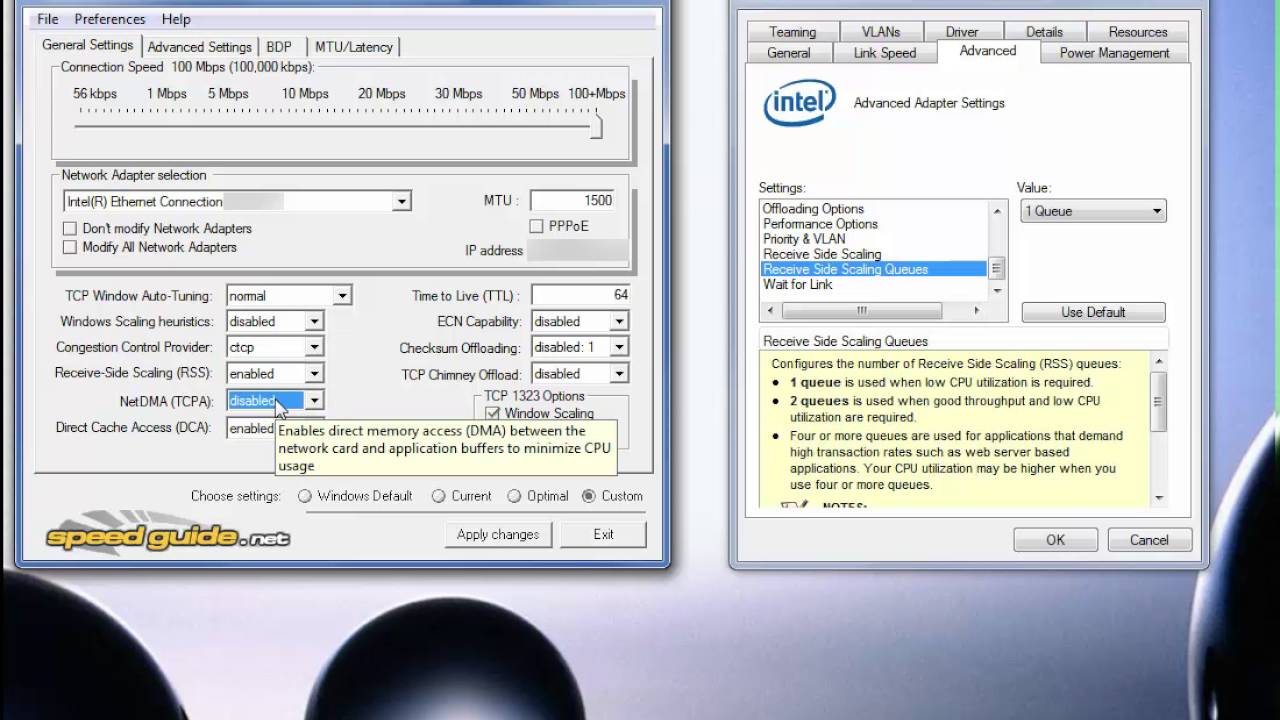Click the Settings list scroll-down arrow
The width and height of the screenshot is (1280, 720).
tap(997, 291)
